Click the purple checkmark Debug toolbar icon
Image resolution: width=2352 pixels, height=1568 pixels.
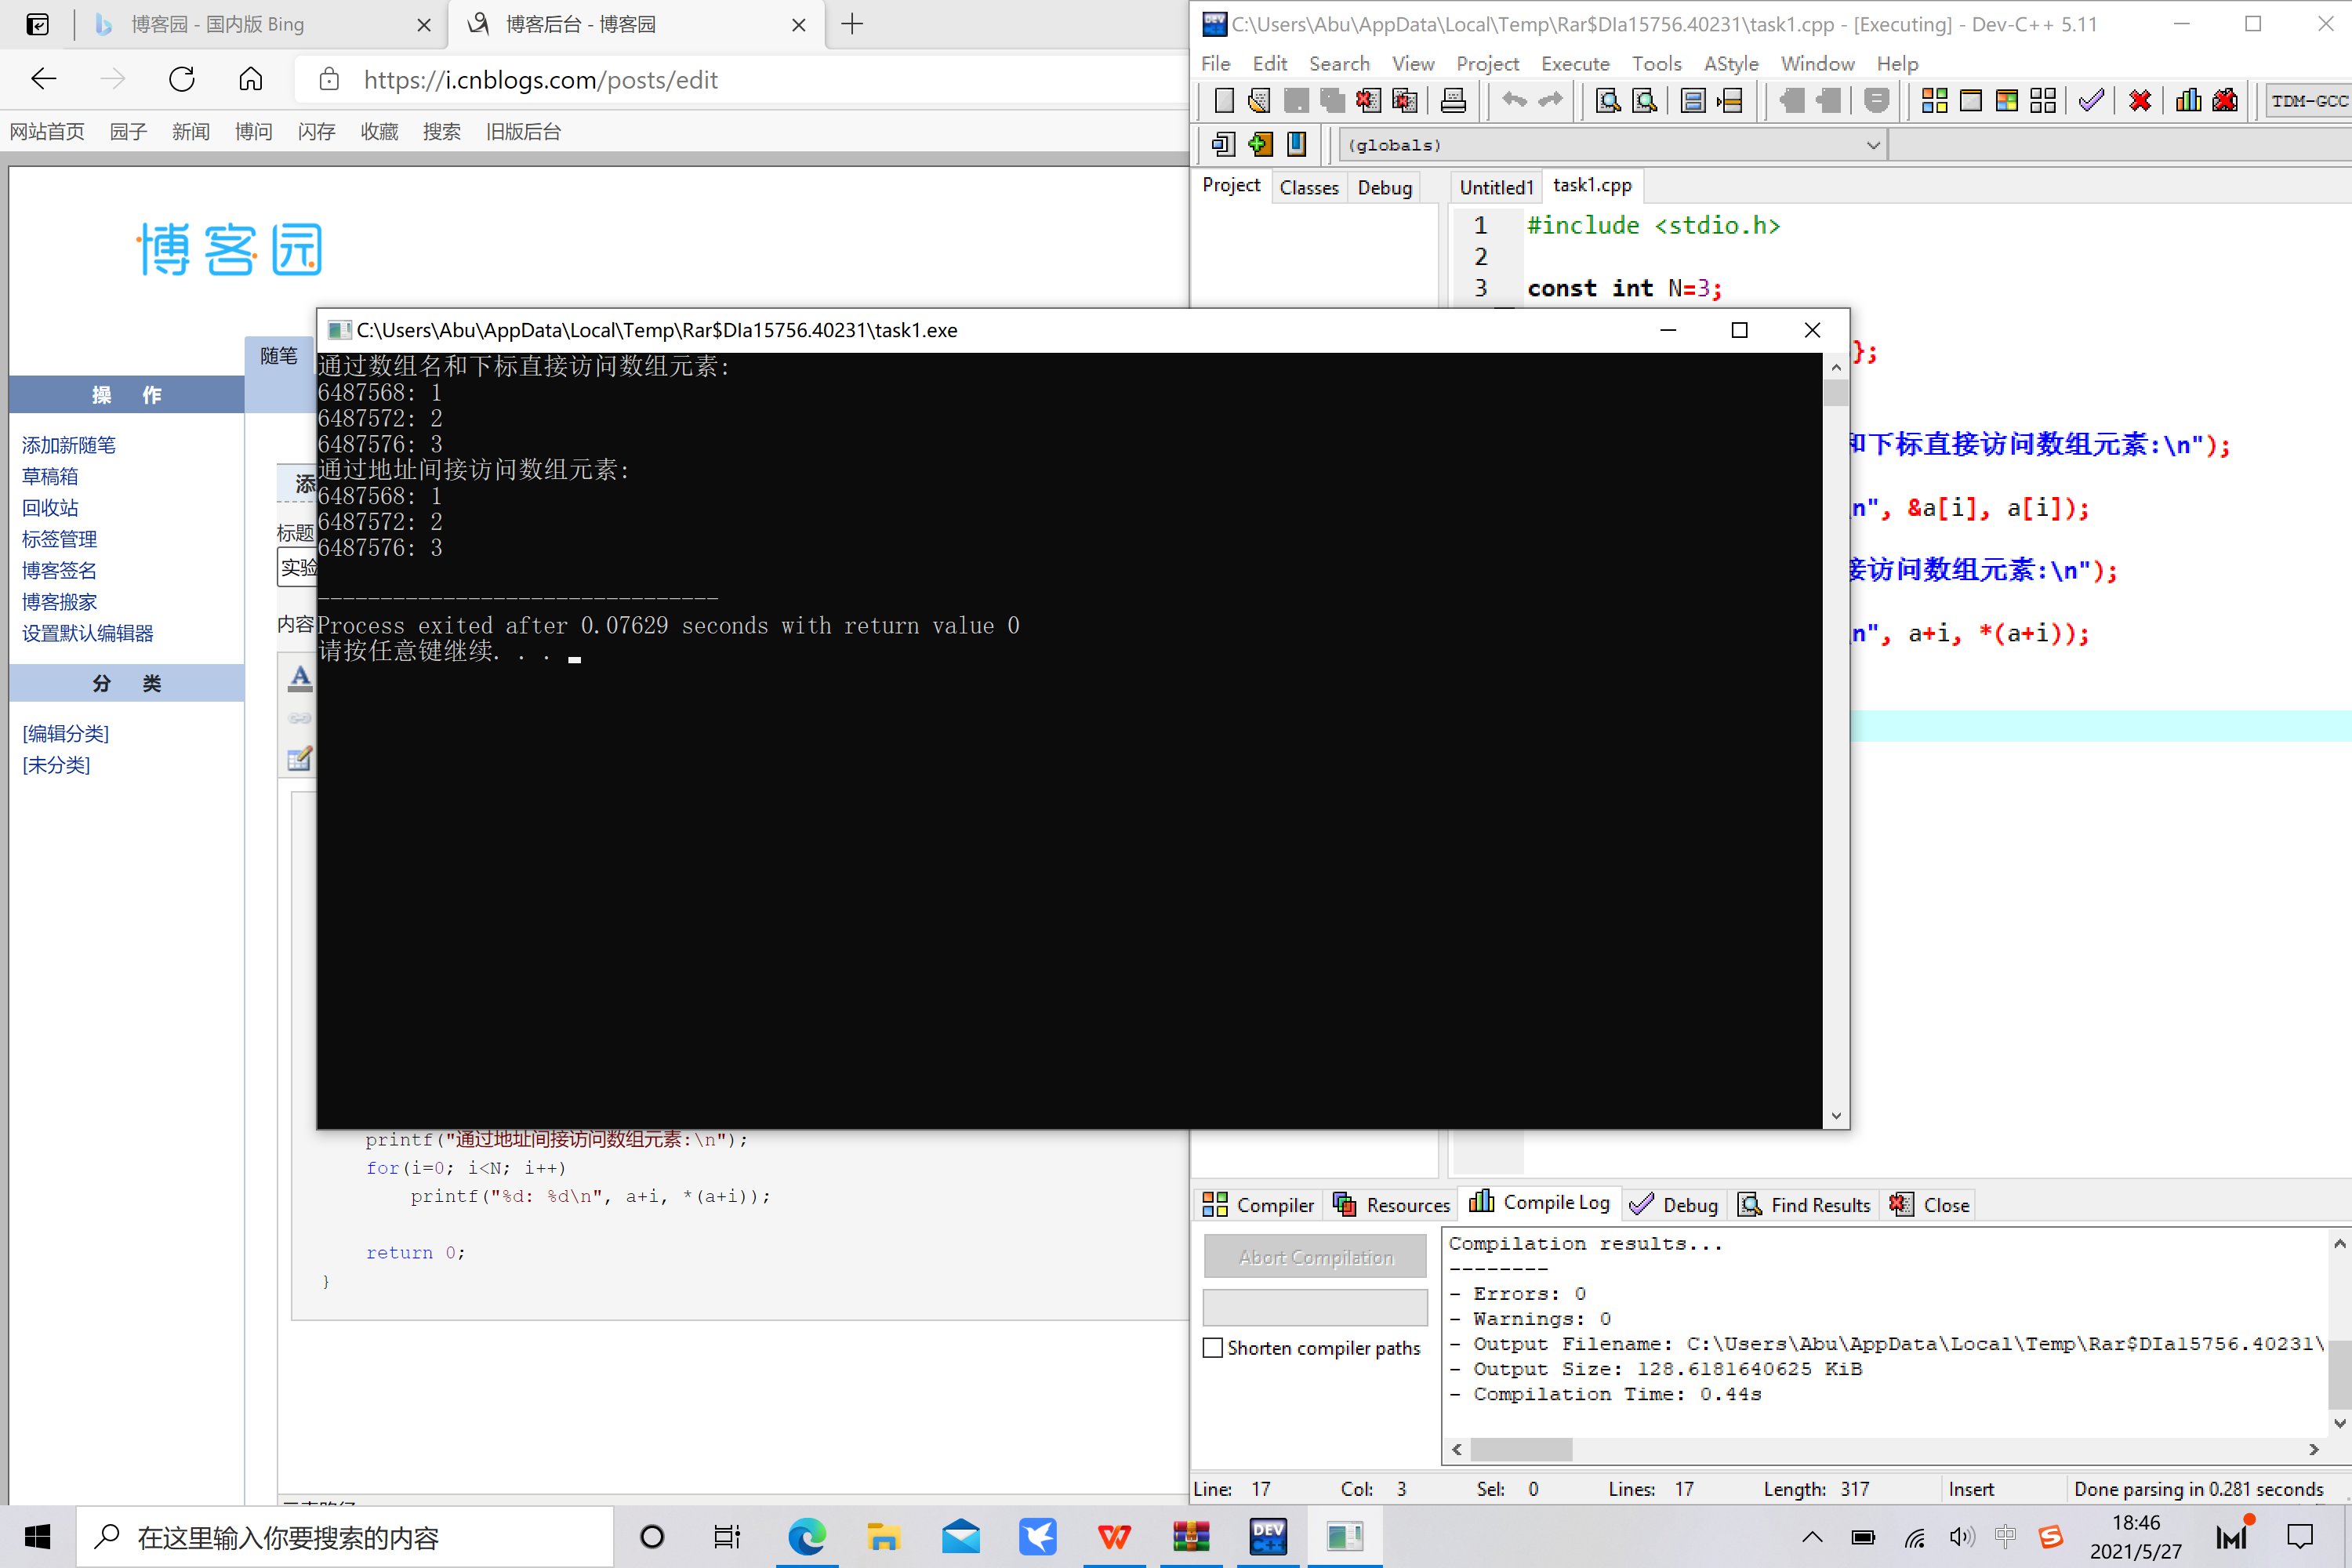pyautogui.click(x=2091, y=100)
